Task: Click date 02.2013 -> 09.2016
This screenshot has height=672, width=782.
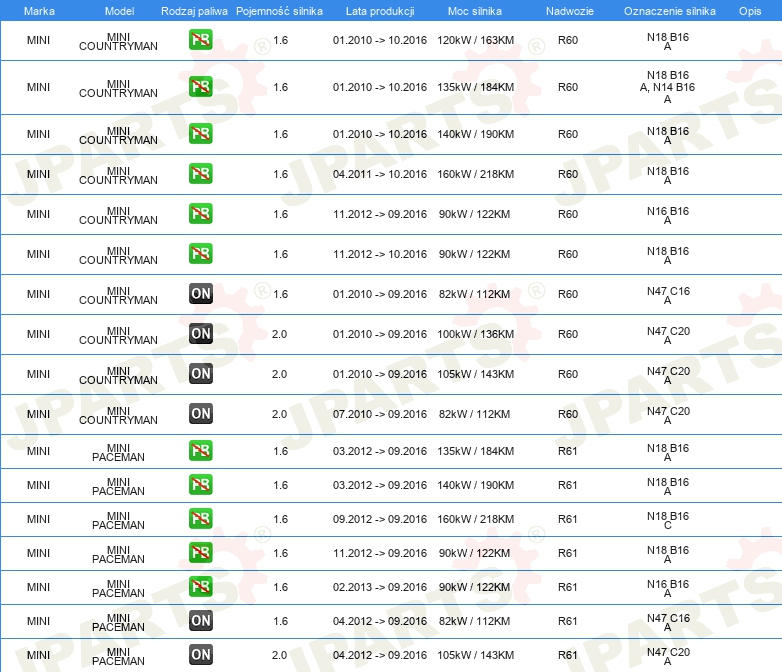Action: click(x=380, y=587)
